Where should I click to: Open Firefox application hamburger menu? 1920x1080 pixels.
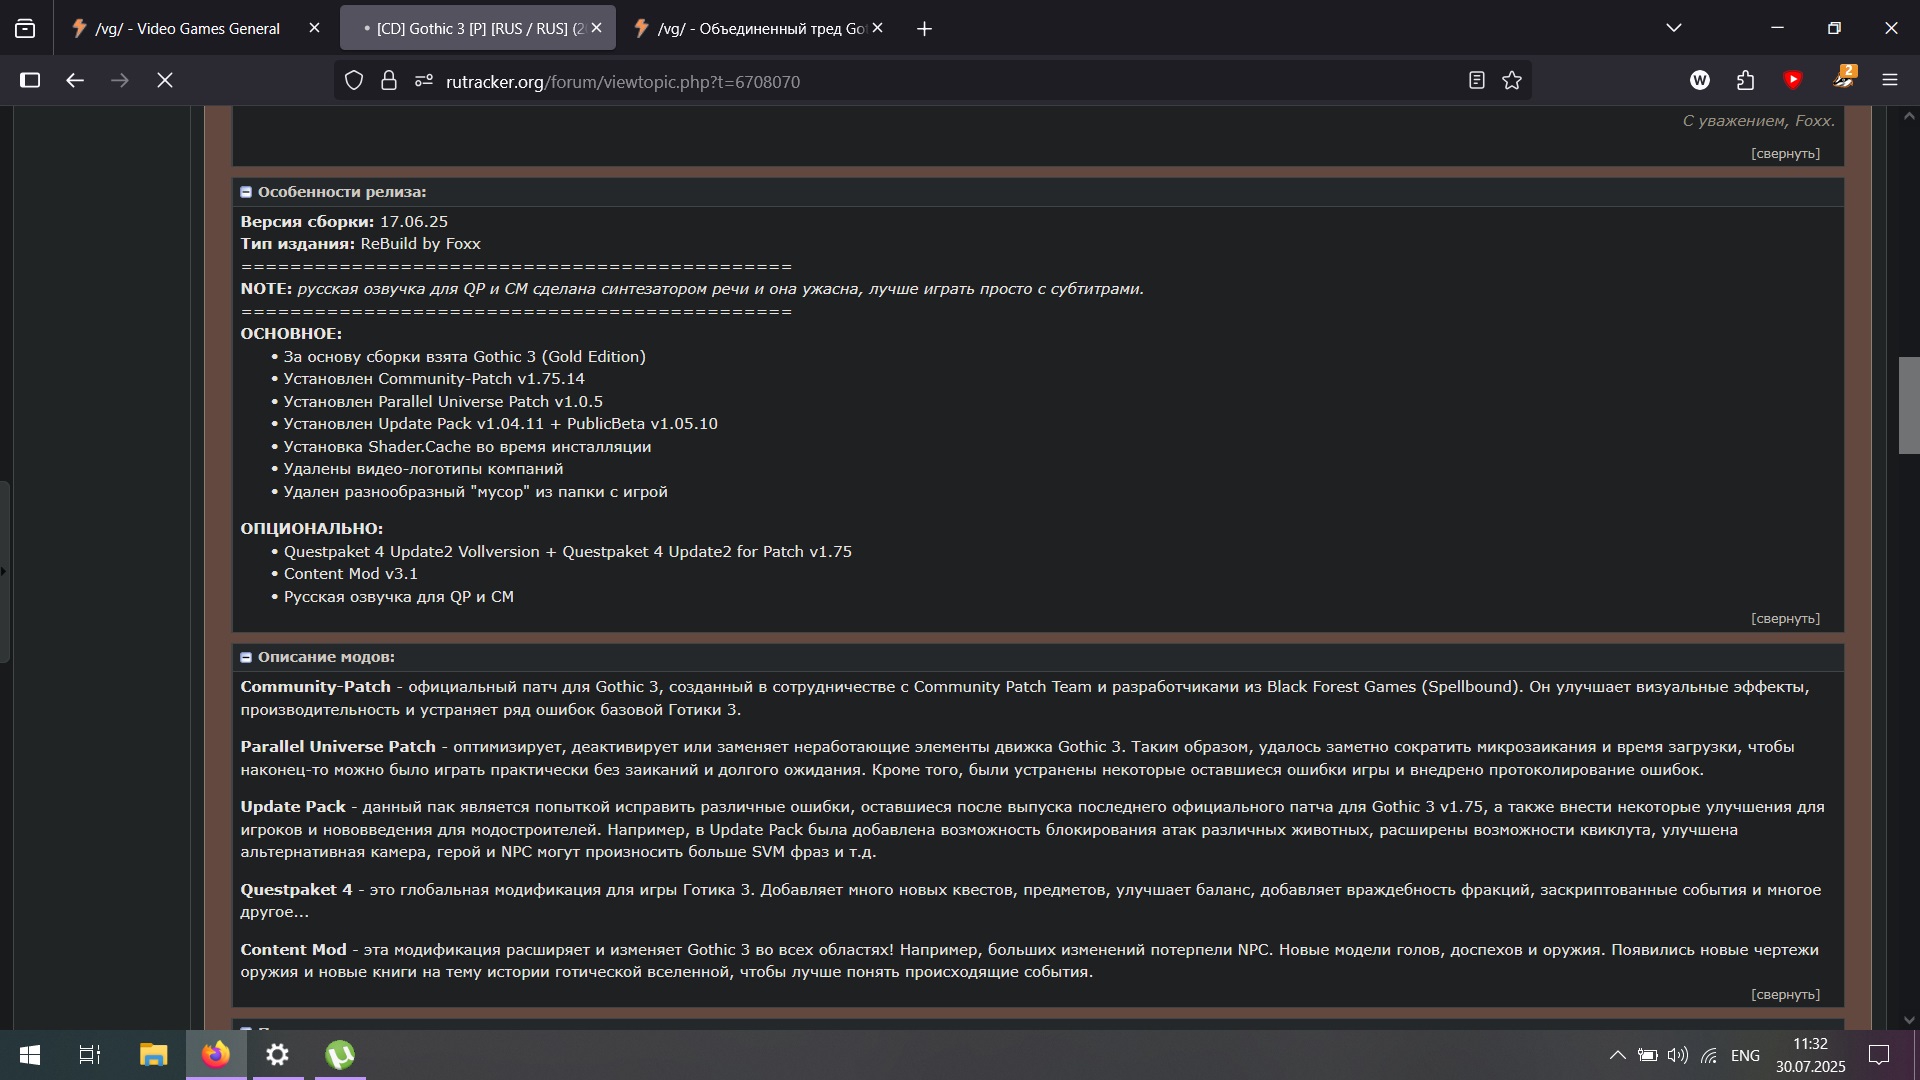point(1890,80)
